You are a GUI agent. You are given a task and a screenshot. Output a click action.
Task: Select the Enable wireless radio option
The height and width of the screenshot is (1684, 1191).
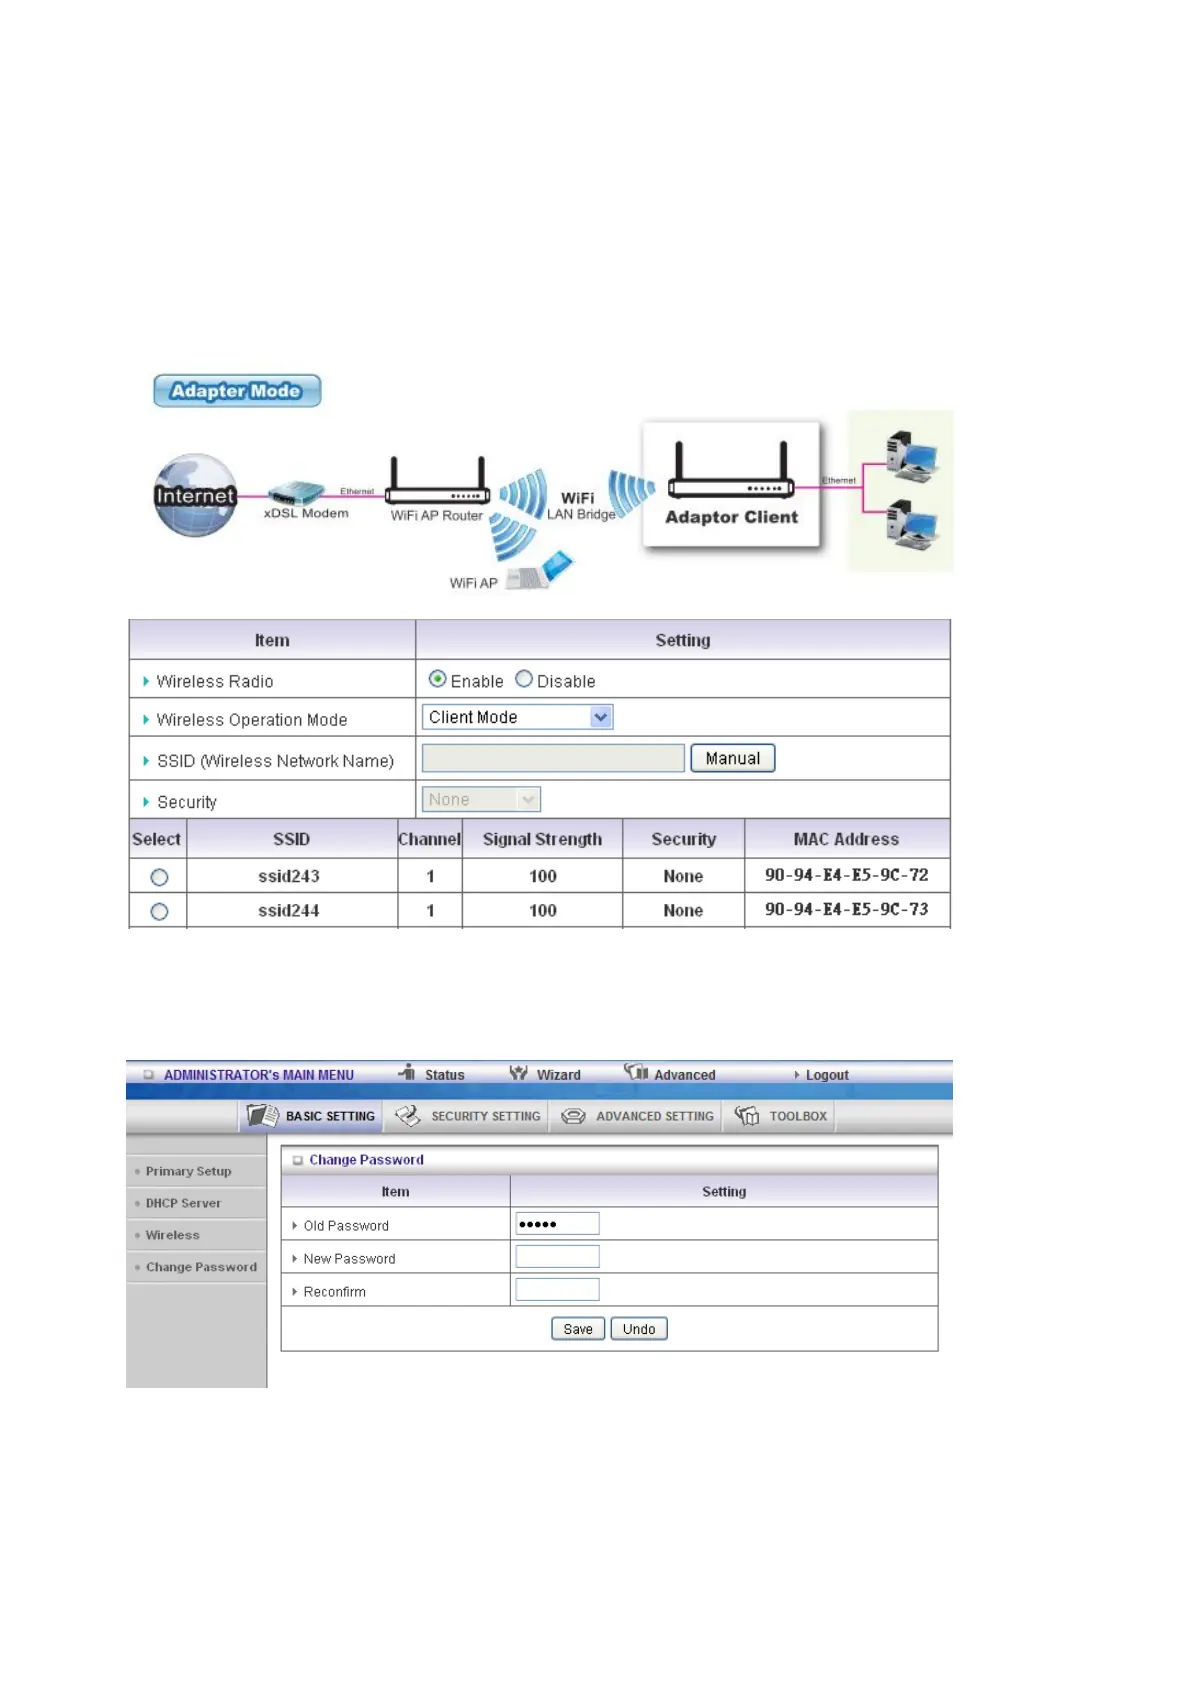coord(437,679)
